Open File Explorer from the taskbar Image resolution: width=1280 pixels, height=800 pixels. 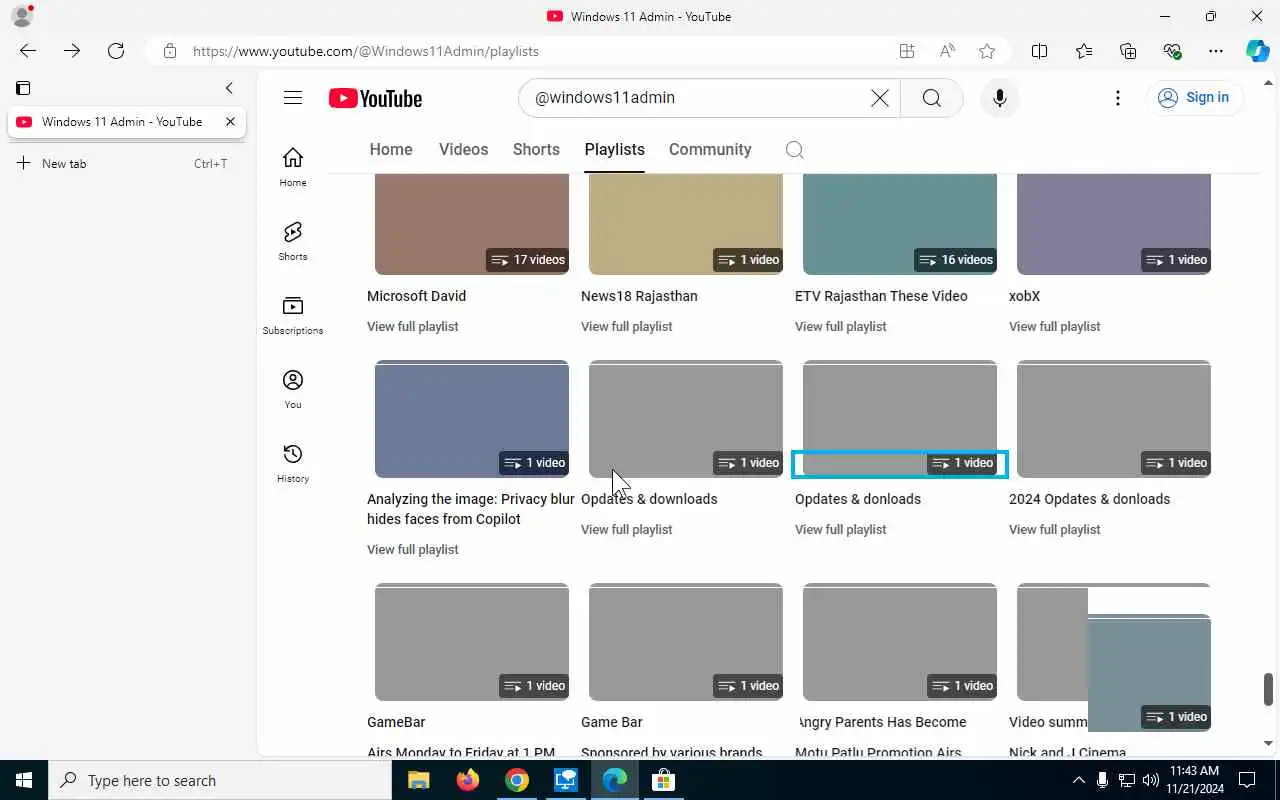point(419,780)
